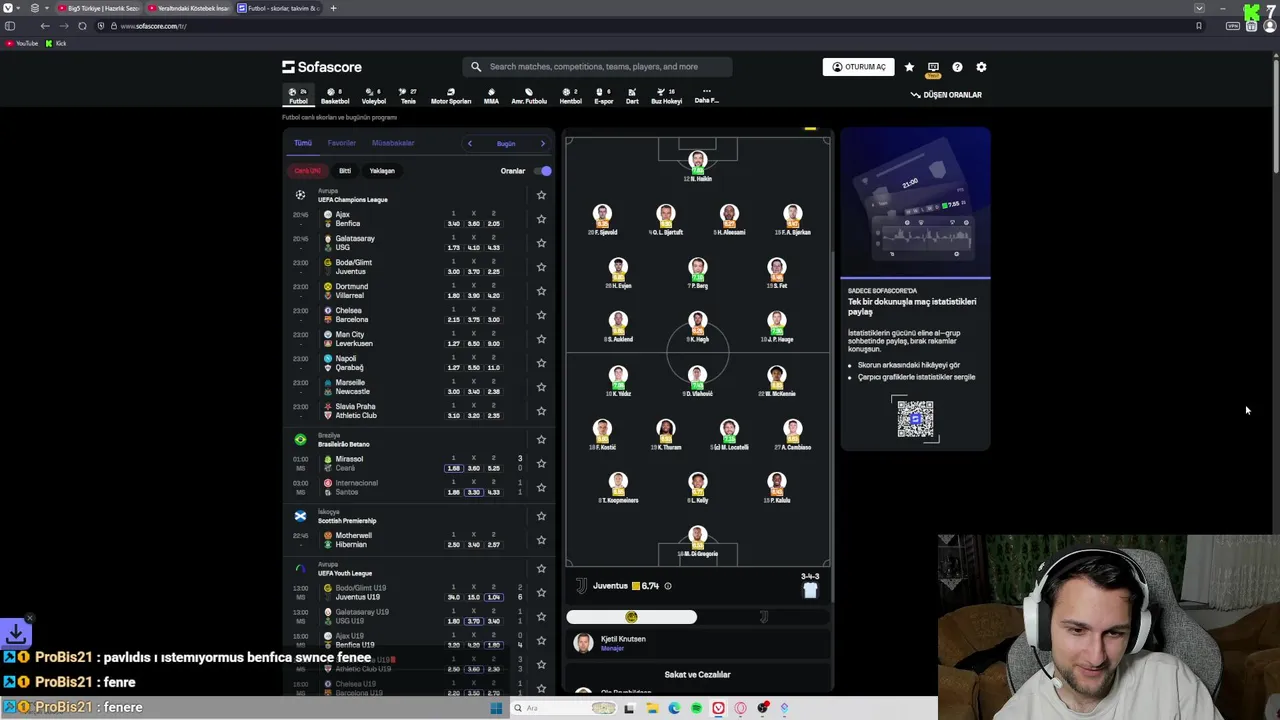Open the Dart sport category

click(x=632, y=96)
